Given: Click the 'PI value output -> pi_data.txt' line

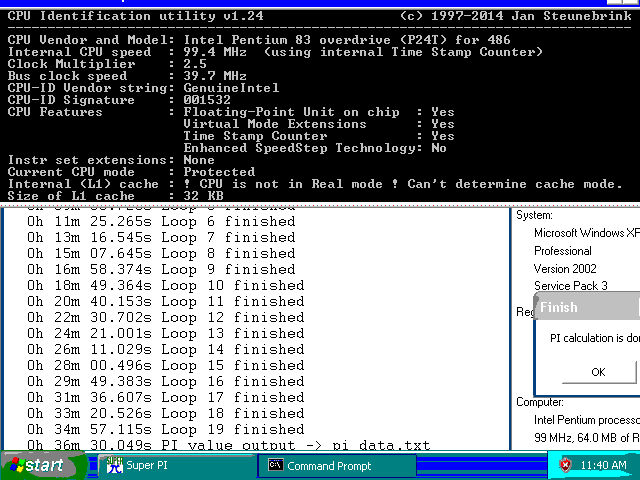Looking at the screenshot, I should pyautogui.click(x=229, y=445).
